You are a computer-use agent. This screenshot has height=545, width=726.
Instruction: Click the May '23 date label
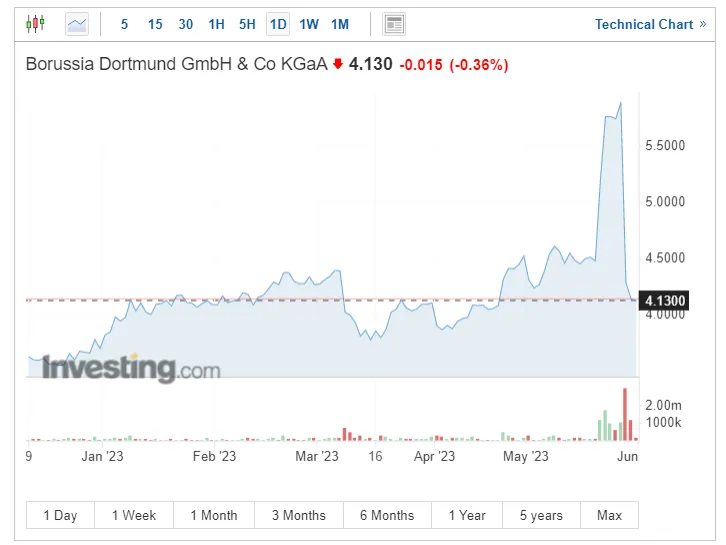pos(526,456)
